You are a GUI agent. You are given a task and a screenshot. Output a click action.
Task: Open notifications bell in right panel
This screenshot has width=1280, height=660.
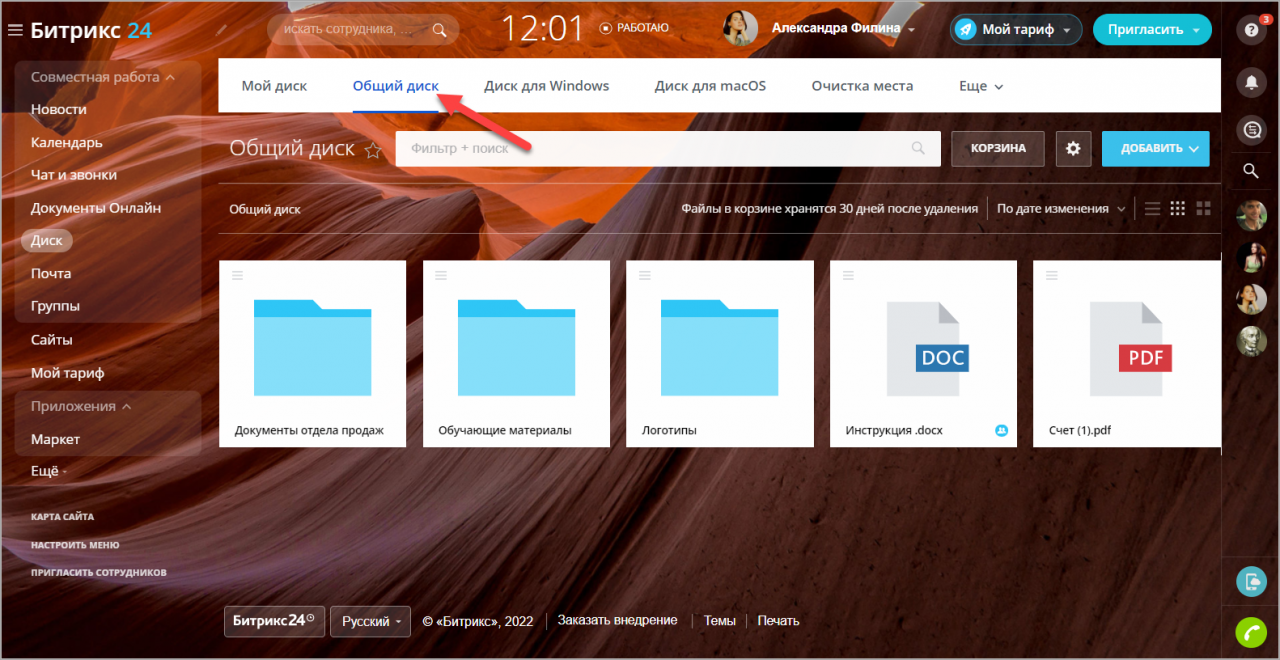pos(1250,84)
